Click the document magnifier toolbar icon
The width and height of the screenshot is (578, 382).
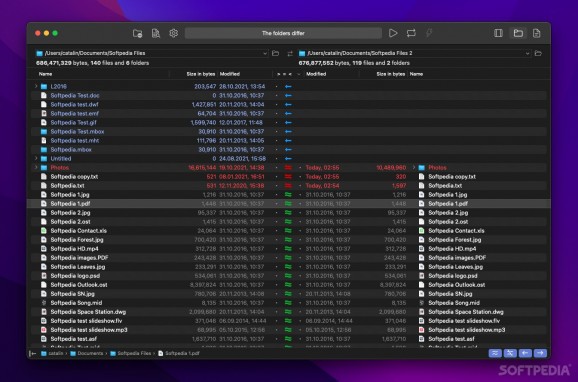[x=156, y=33]
